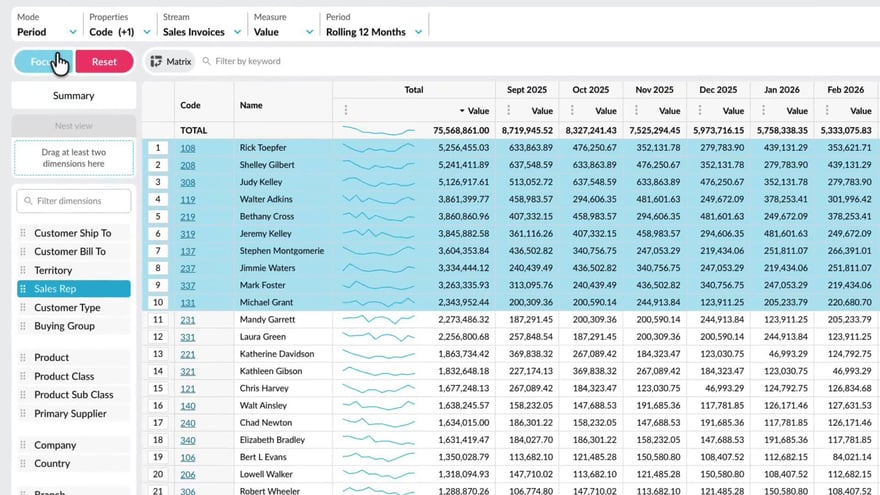
Task: Click the Drag at least two dimensions drop area
Action: tap(74, 158)
